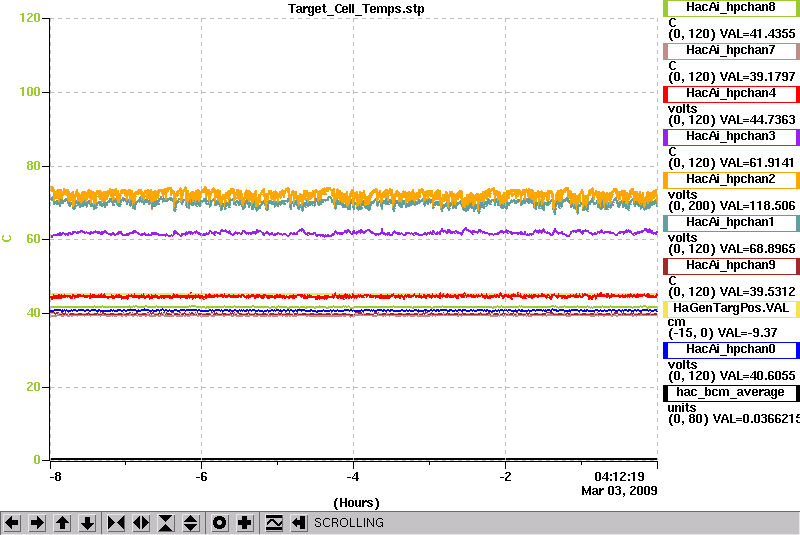Click the VAL=61.9141 reading
Viewport: 800px width, 535px height.
point(757,163)
